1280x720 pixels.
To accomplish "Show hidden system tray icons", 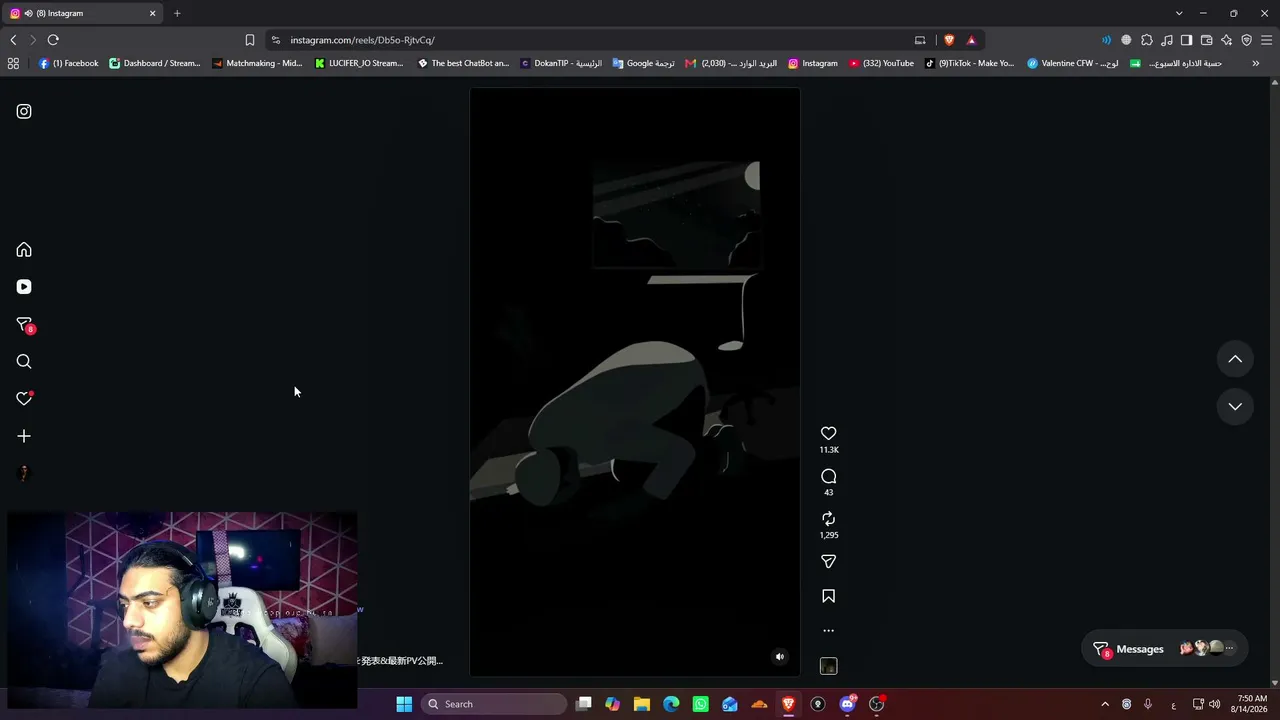I will coord(1105,704).
